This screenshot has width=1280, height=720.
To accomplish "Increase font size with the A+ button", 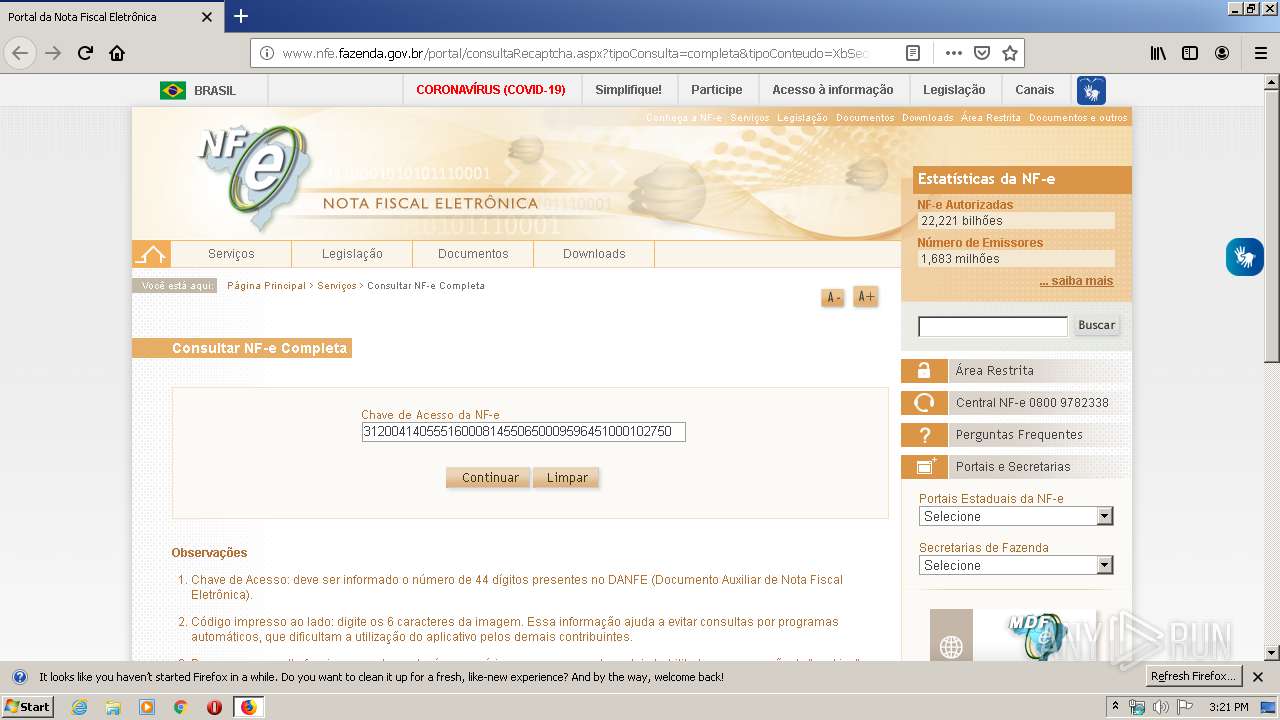I will coord(866,296).
